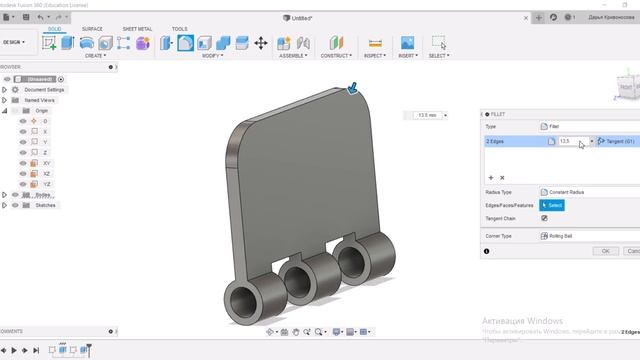Screen dimensions: 640x360
Task: Collapse the Origin folder
Action: pos(4,111)
